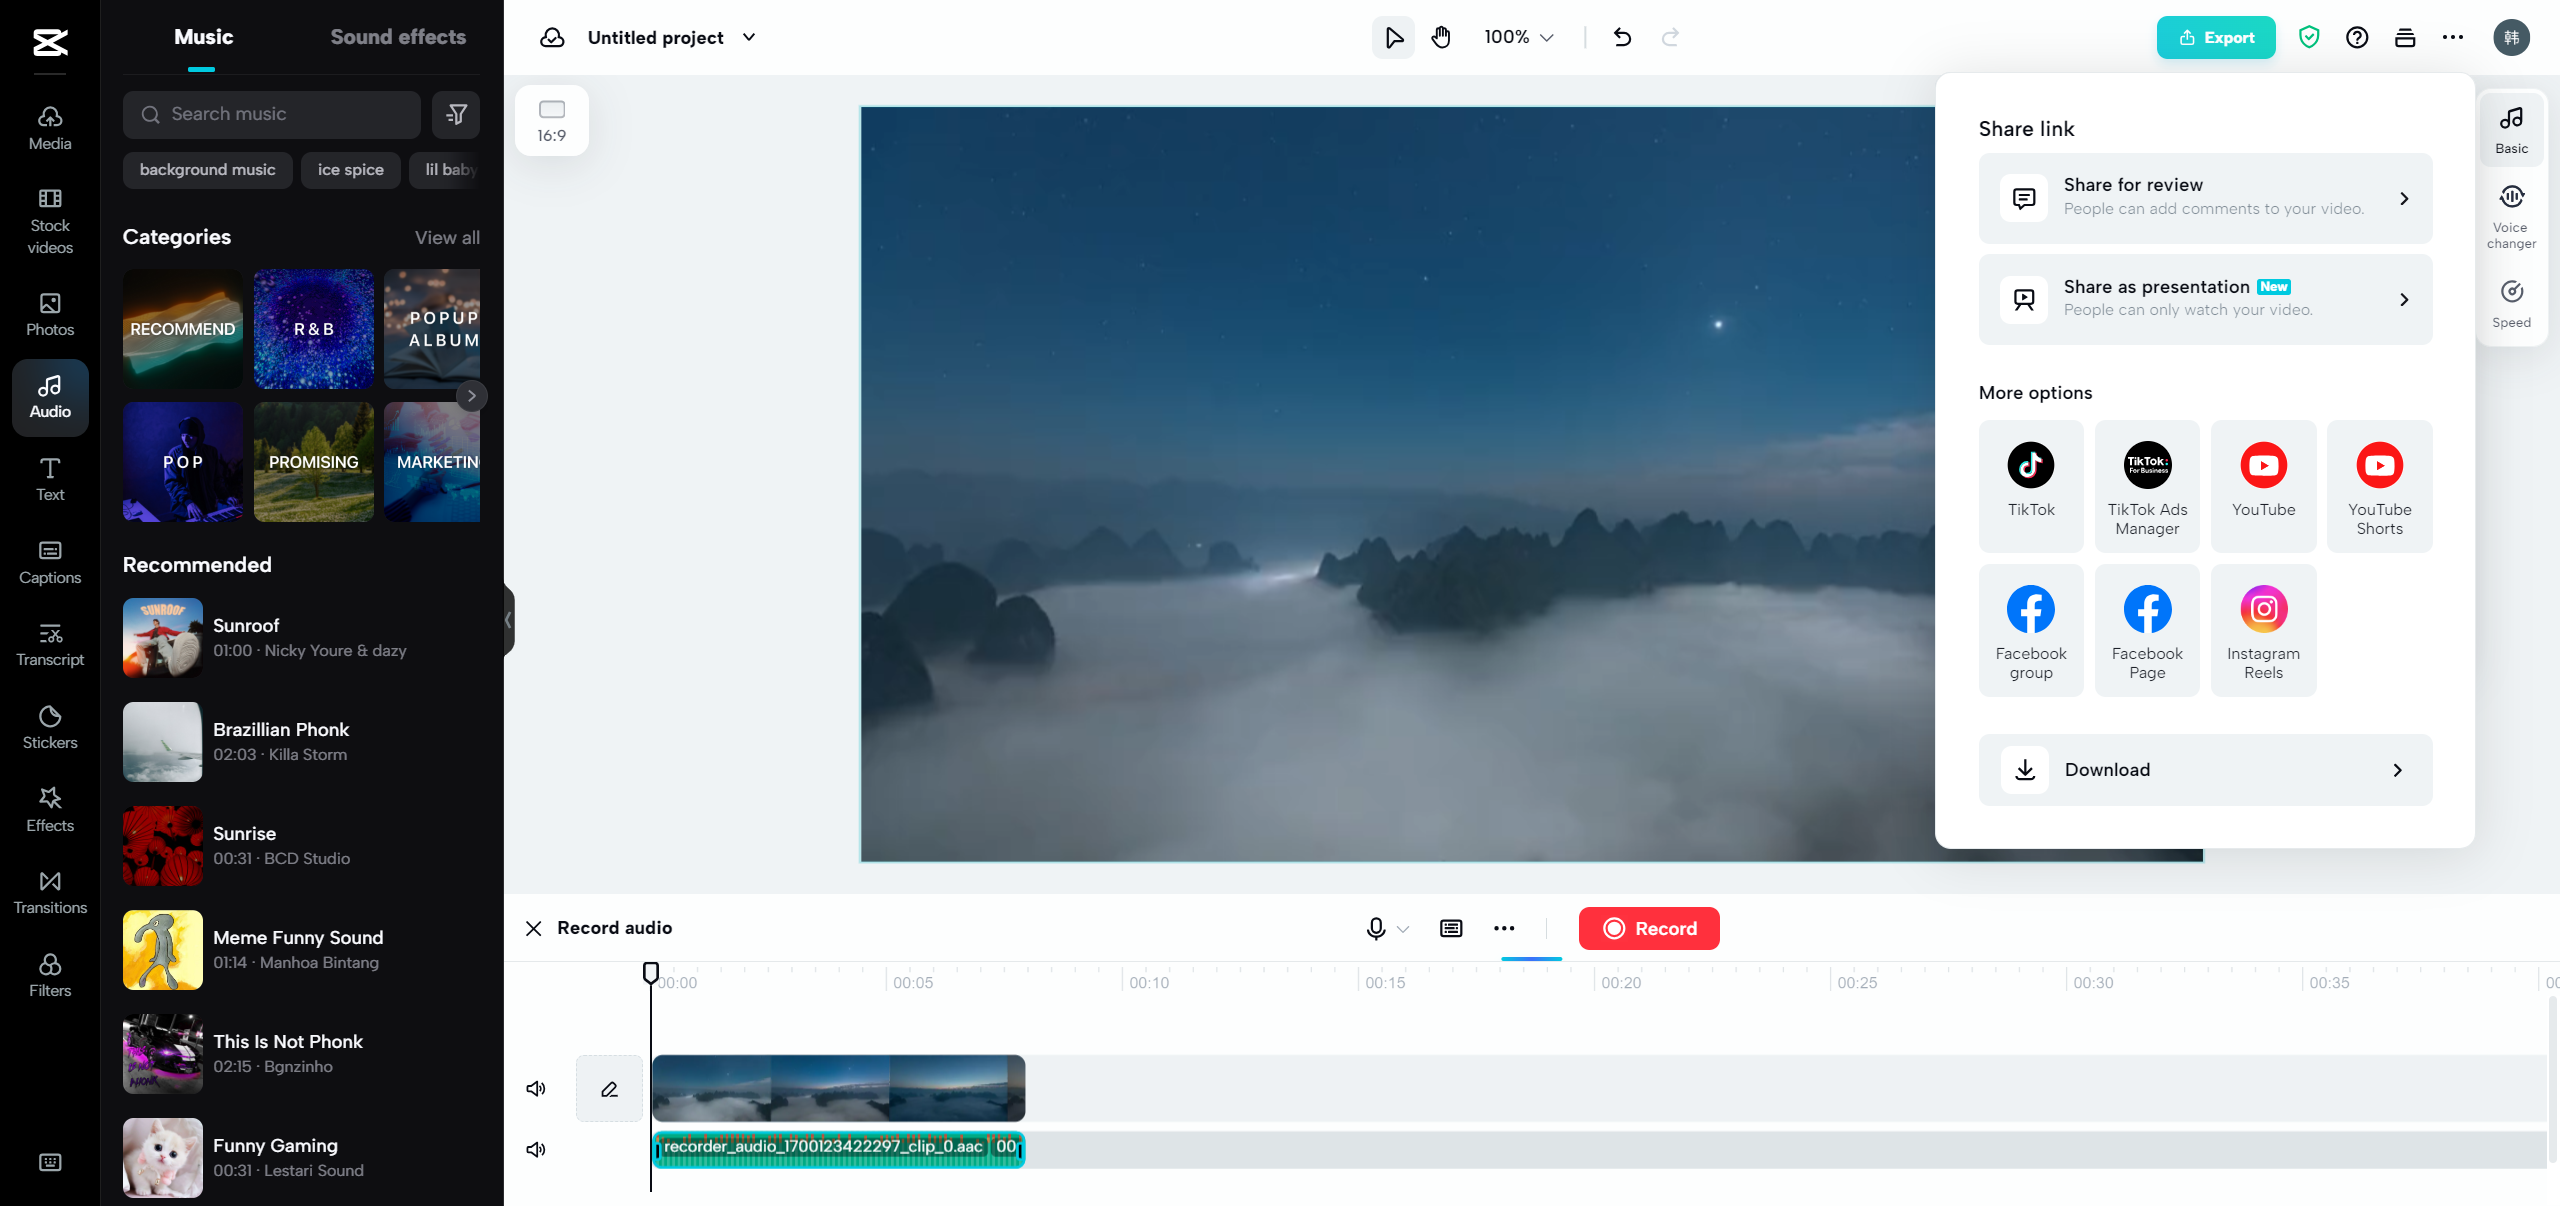2560x1206 pixels.
Task: Start recording with the Record button
Action: tap(1648, 928)
